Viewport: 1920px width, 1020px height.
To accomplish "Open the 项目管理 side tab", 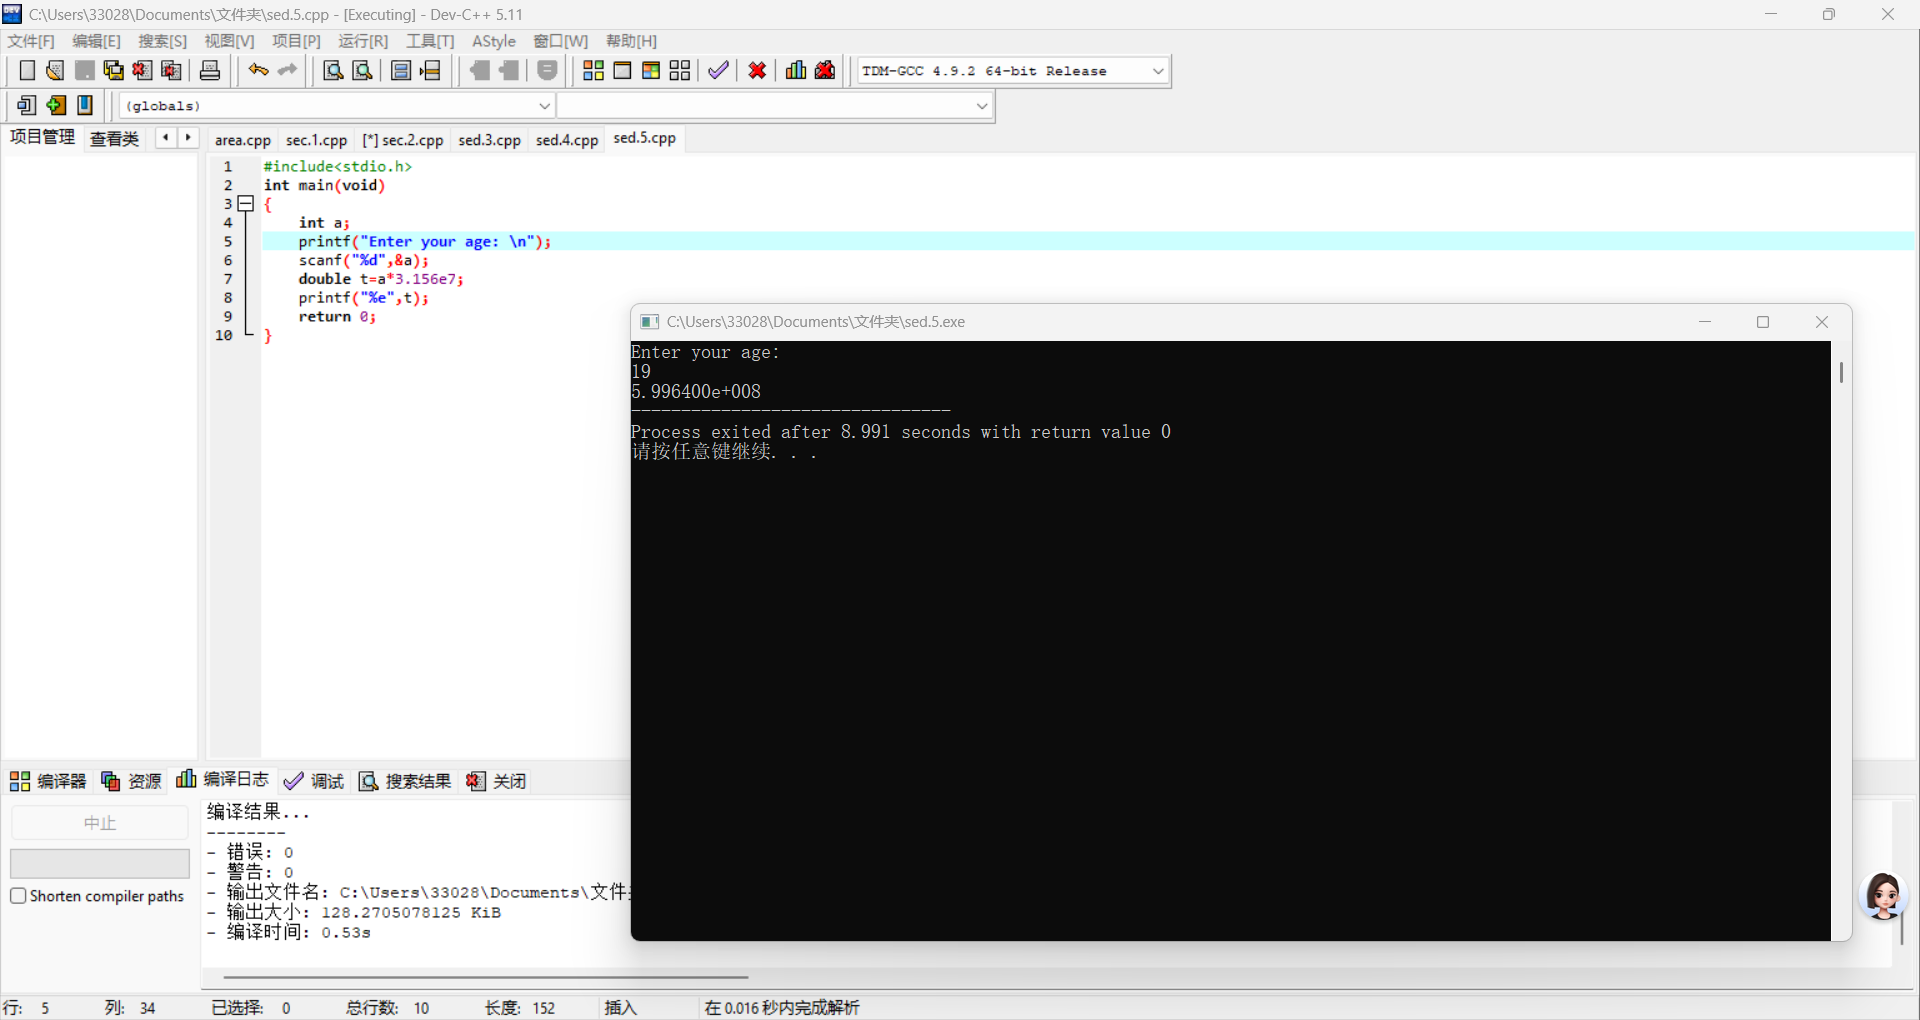I will tap(42, 137).
